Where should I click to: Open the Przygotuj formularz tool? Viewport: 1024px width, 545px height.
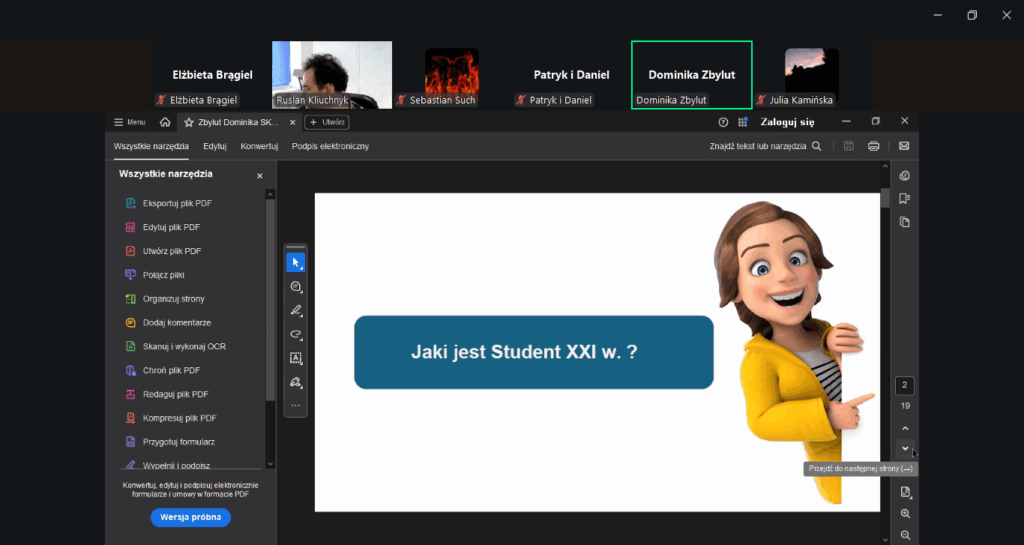coord(170,442)
